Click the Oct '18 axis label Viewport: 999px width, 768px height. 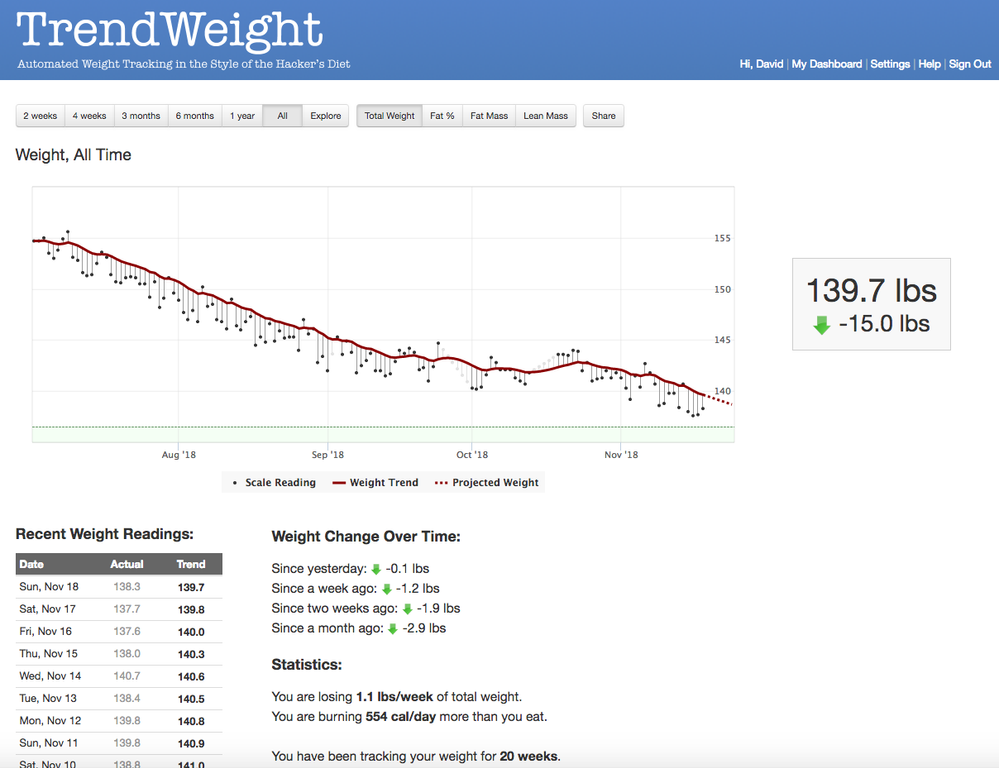pyautogui.click(x=472, y=454)
